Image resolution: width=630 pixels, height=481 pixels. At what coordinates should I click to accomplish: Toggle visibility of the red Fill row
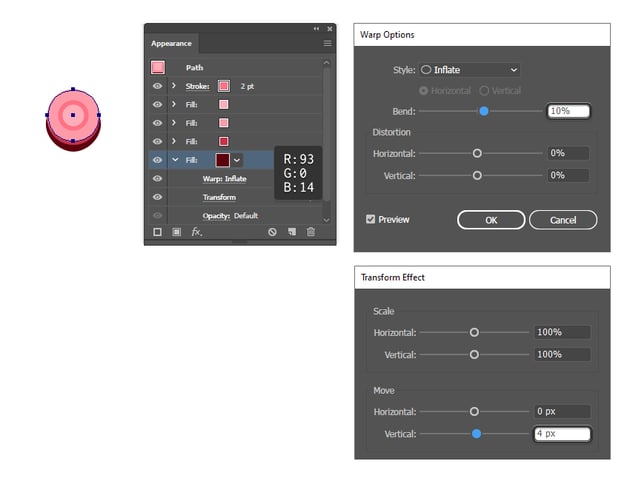(158, 141)
